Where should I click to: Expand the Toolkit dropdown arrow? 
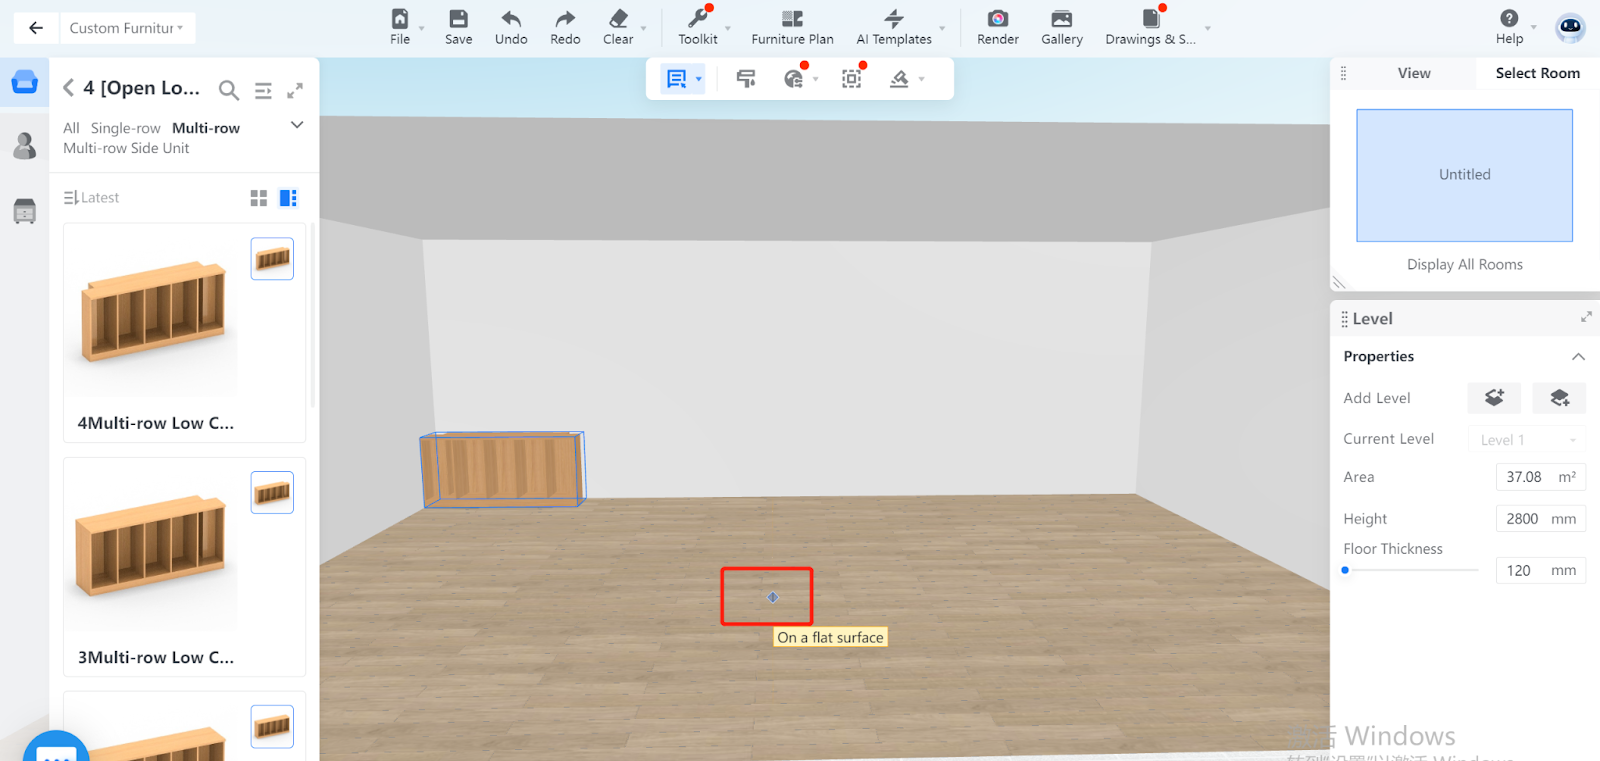point(727,28)
